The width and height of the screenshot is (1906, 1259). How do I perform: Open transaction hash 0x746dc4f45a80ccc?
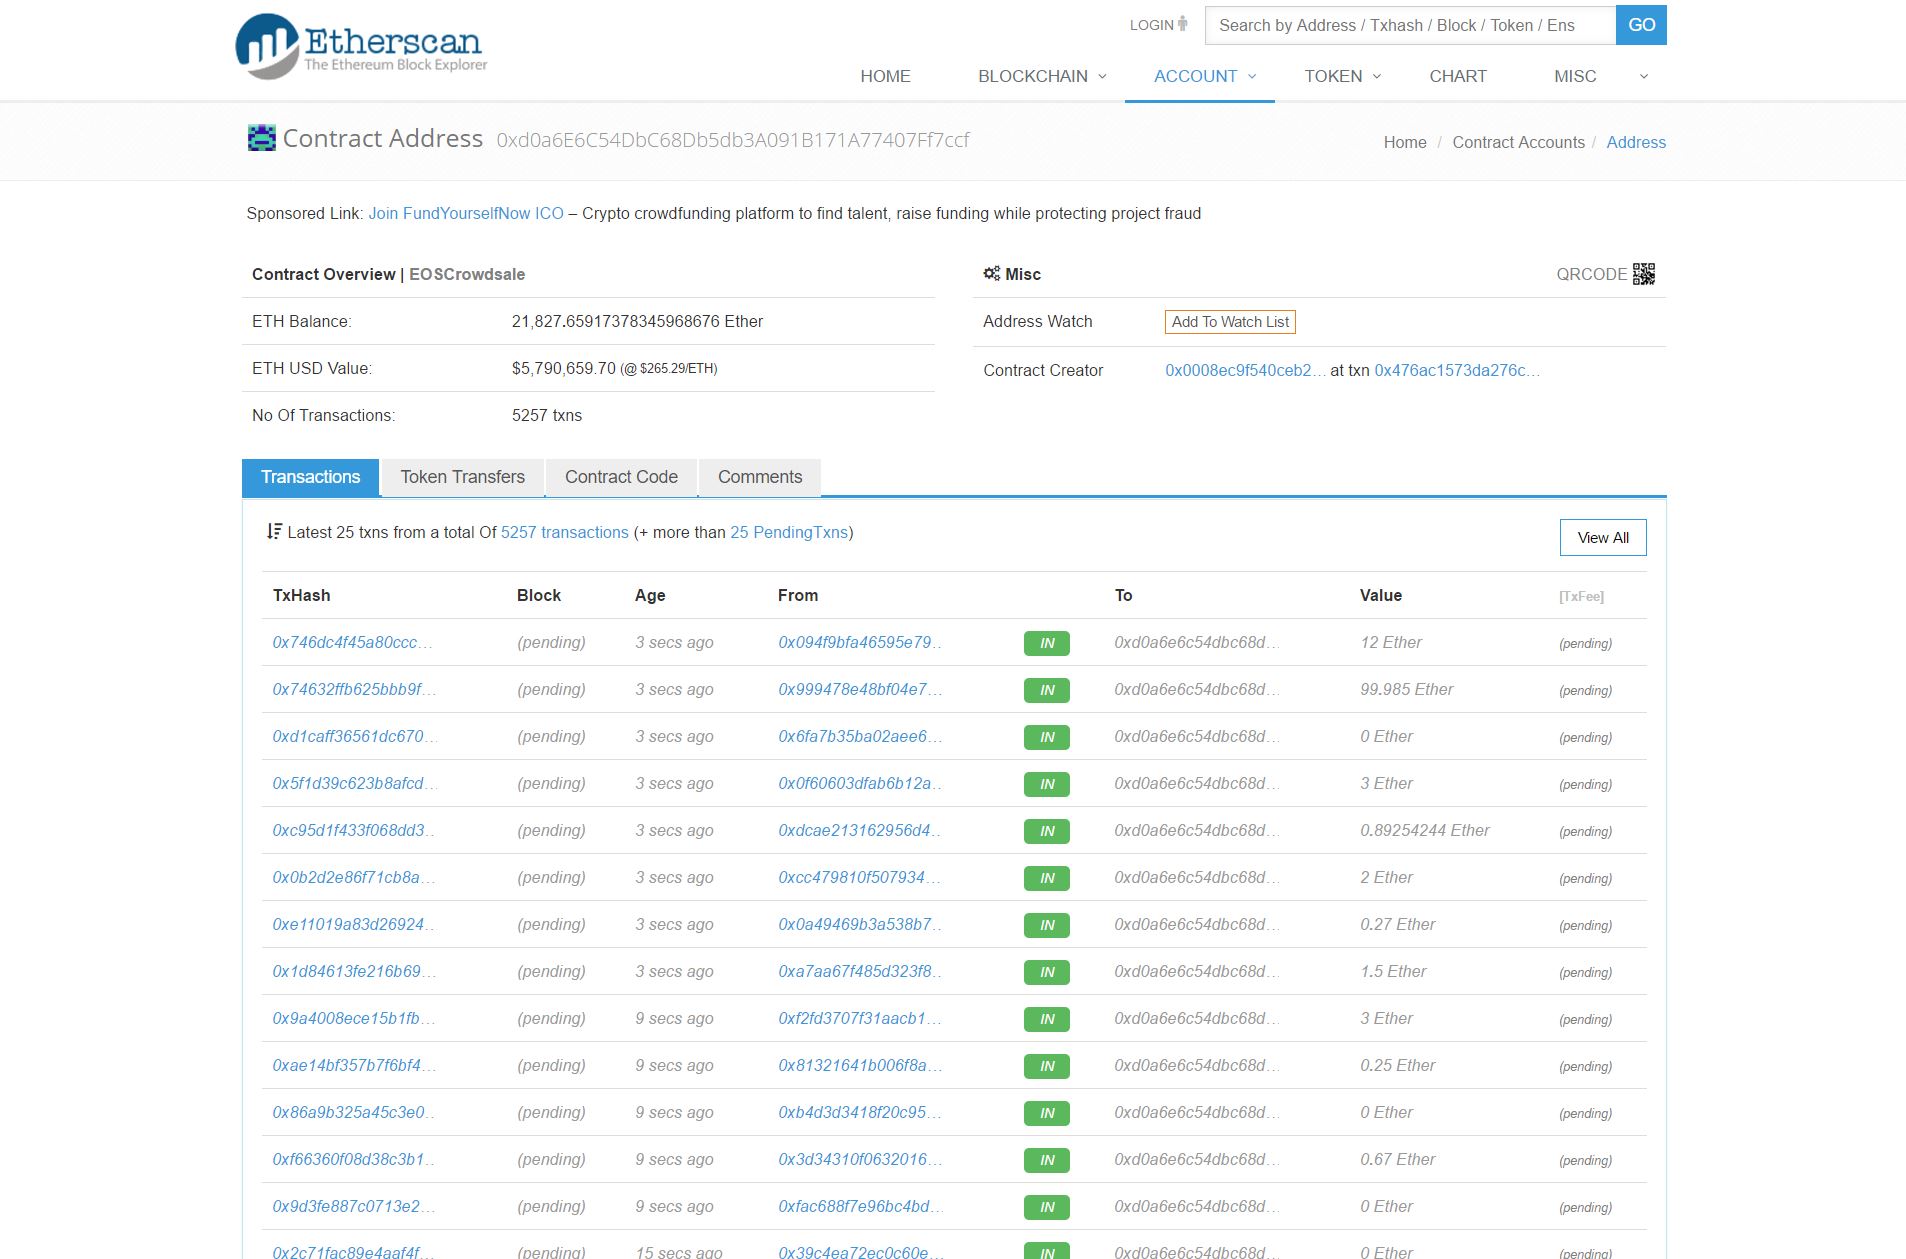352,642
